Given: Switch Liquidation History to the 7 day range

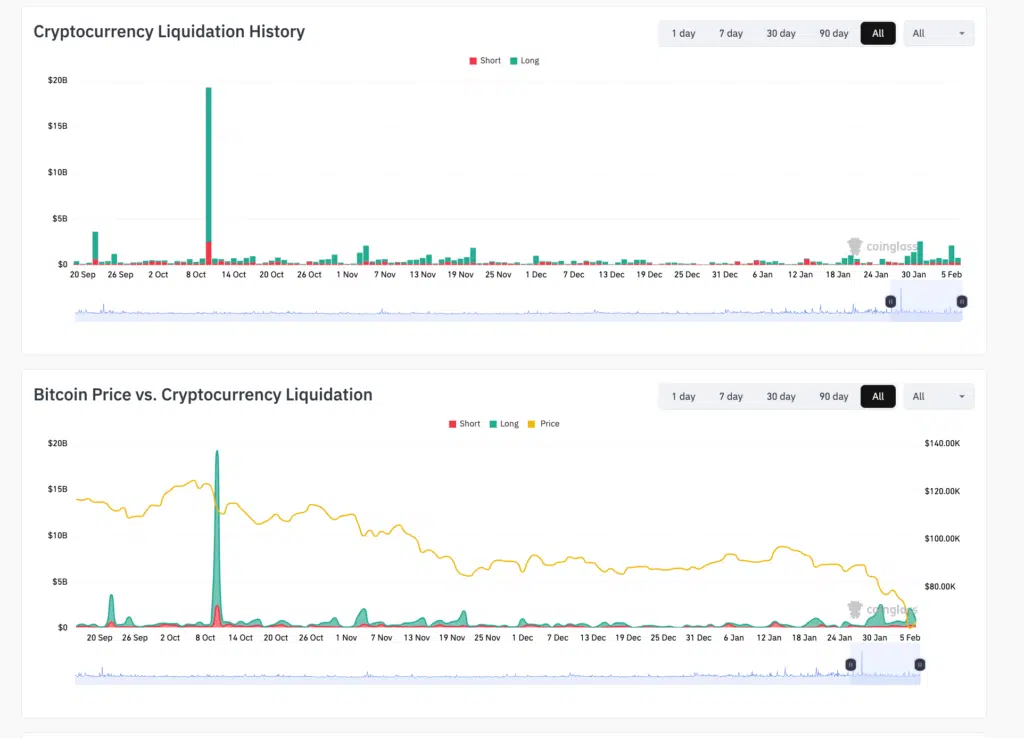Looking at the screenshot, I should tap(731, 33).
